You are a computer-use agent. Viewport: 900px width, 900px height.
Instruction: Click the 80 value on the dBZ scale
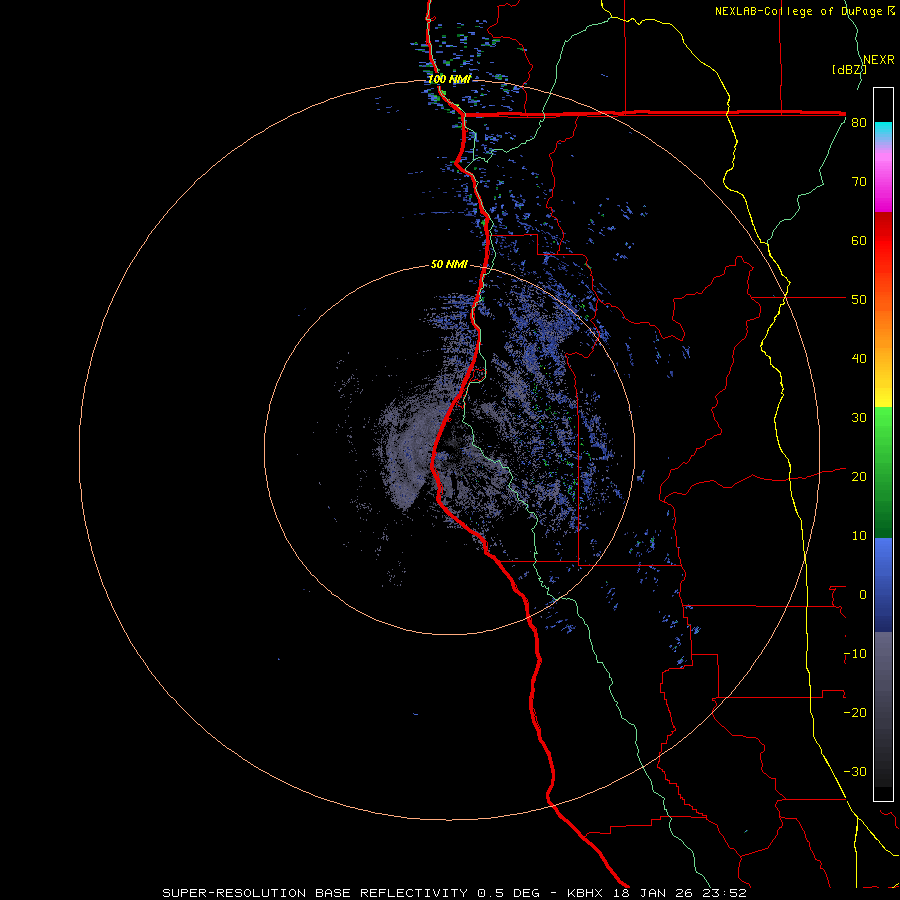(x=859, y=123)
